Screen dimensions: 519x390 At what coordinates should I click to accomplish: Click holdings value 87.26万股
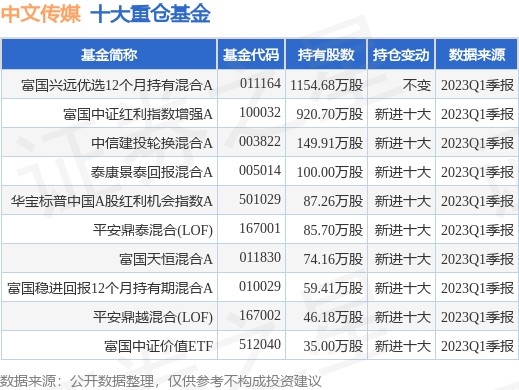pyautogui.click(x=333, y=201)
